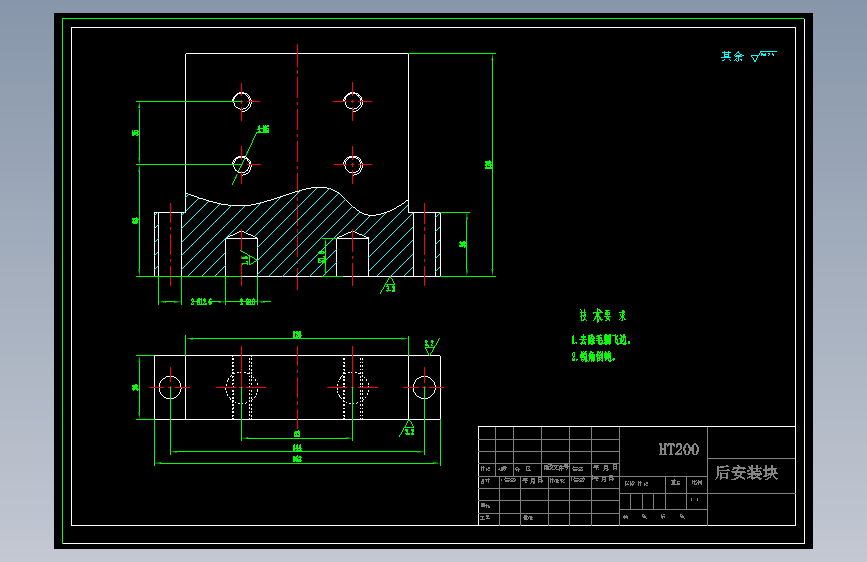Screen dimensions: 867x562
Task: Click the 年月日 header cell in title block top row
Action: tap(605, 468)
